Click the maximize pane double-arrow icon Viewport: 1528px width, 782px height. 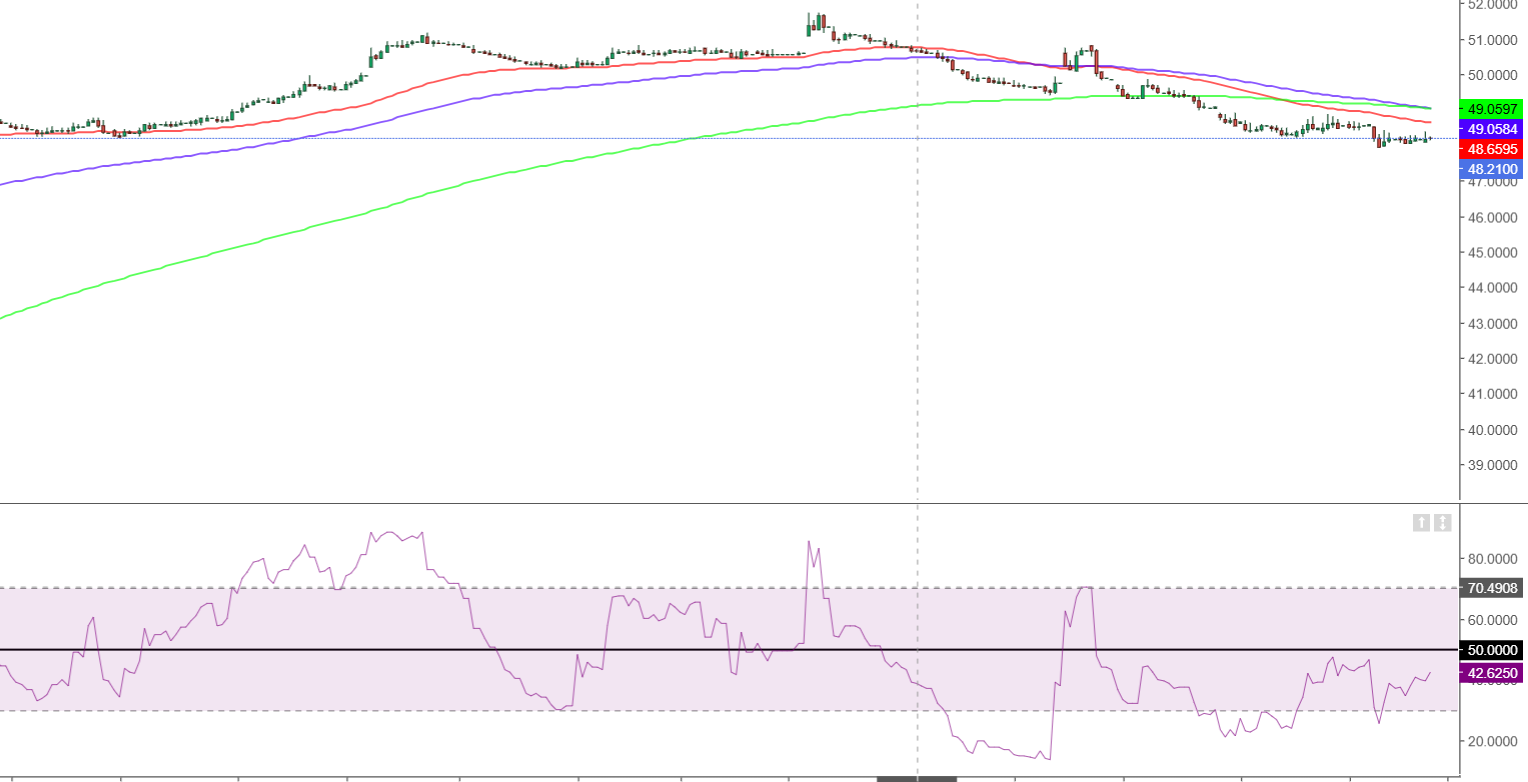coord(1443,522)
